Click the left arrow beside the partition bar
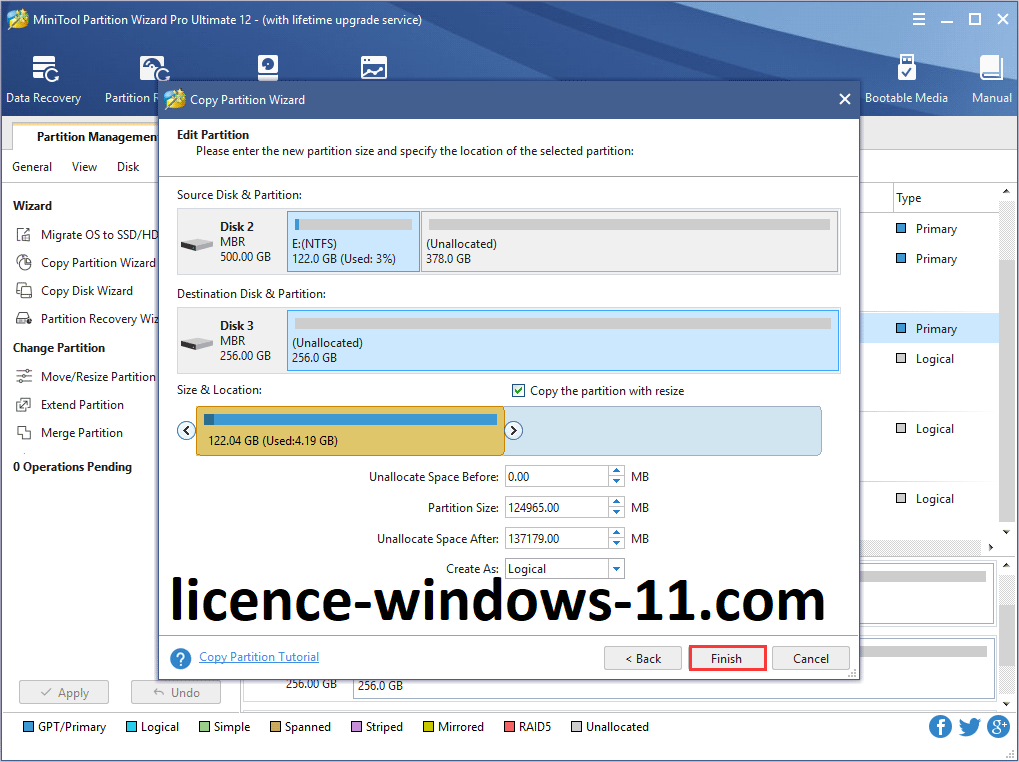The width and height of the screenshot is (1019, 762). pyautogui.click(x=186, y=430)
